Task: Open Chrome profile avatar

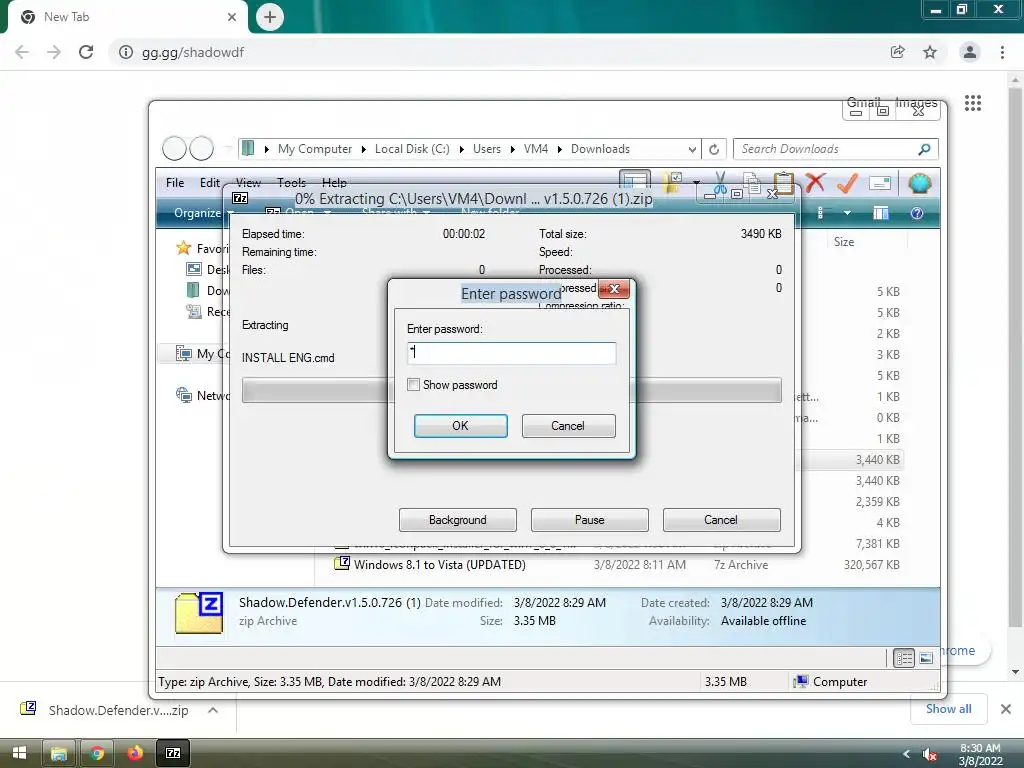Action: pos(970,52)
